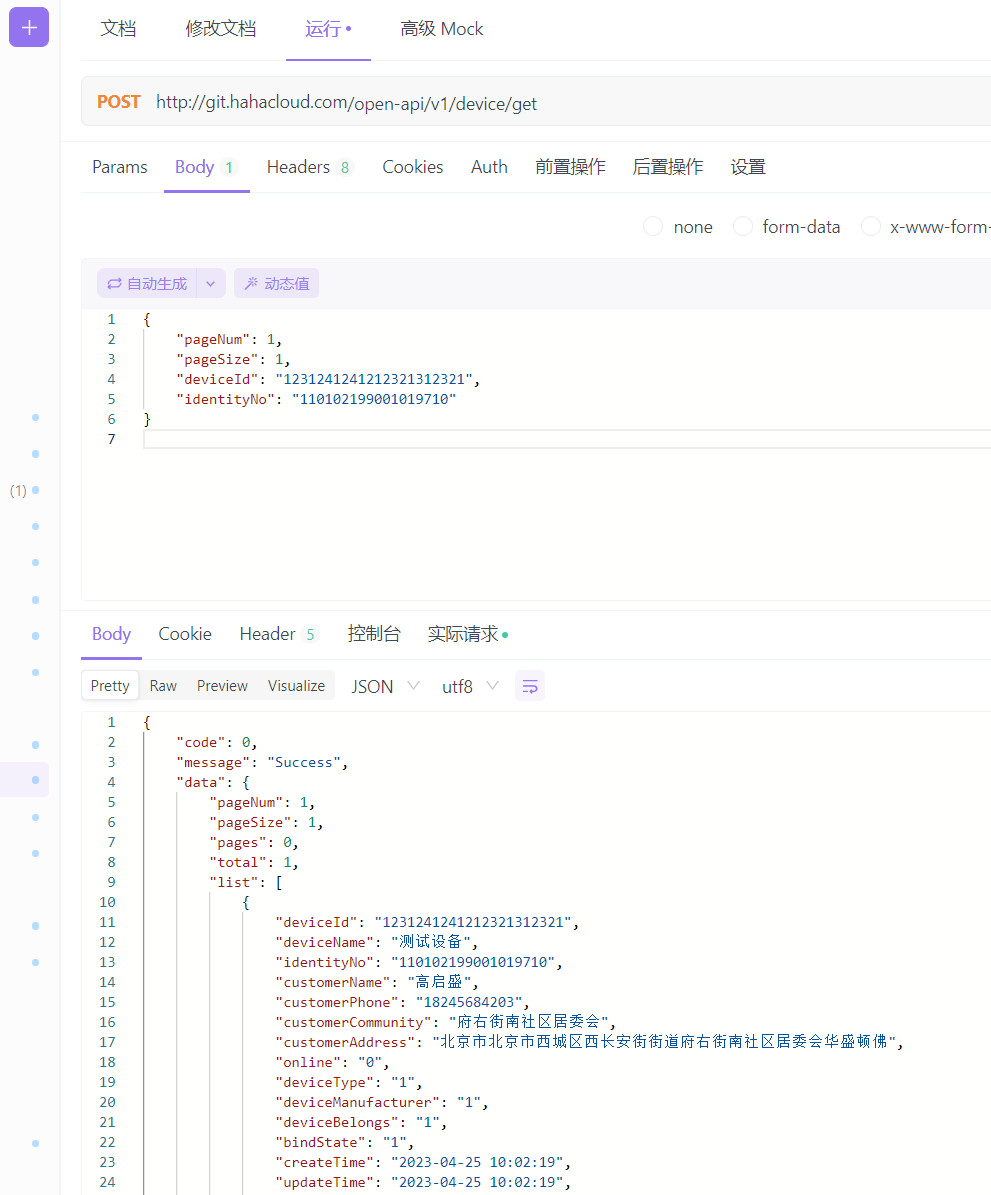
Task: Select the request Body tab with badge 1
Action: click(207, 167)
